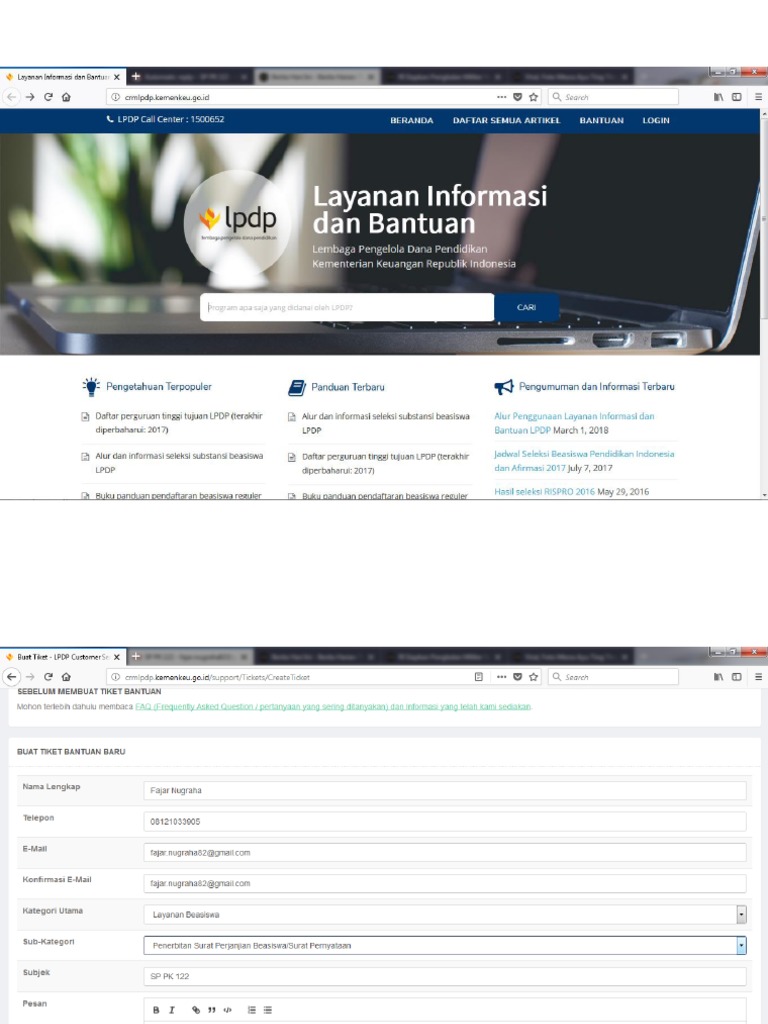Open a new tab in the bottom browser window
Viewport: 768px width, 1024px height.
(x=136, y=656)
